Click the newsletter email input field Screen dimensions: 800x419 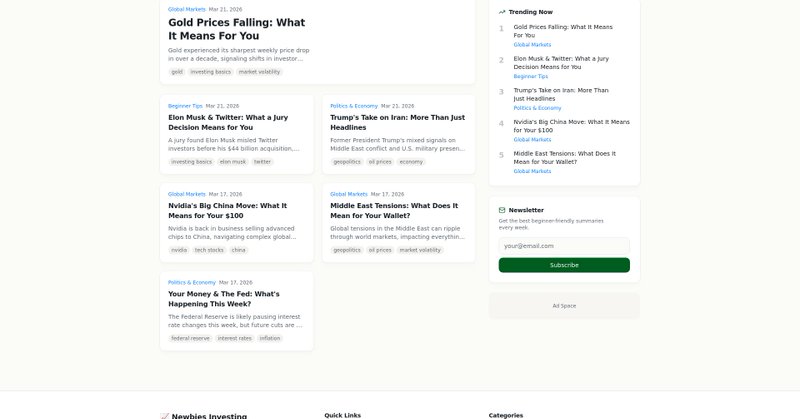tap(564, 245)
